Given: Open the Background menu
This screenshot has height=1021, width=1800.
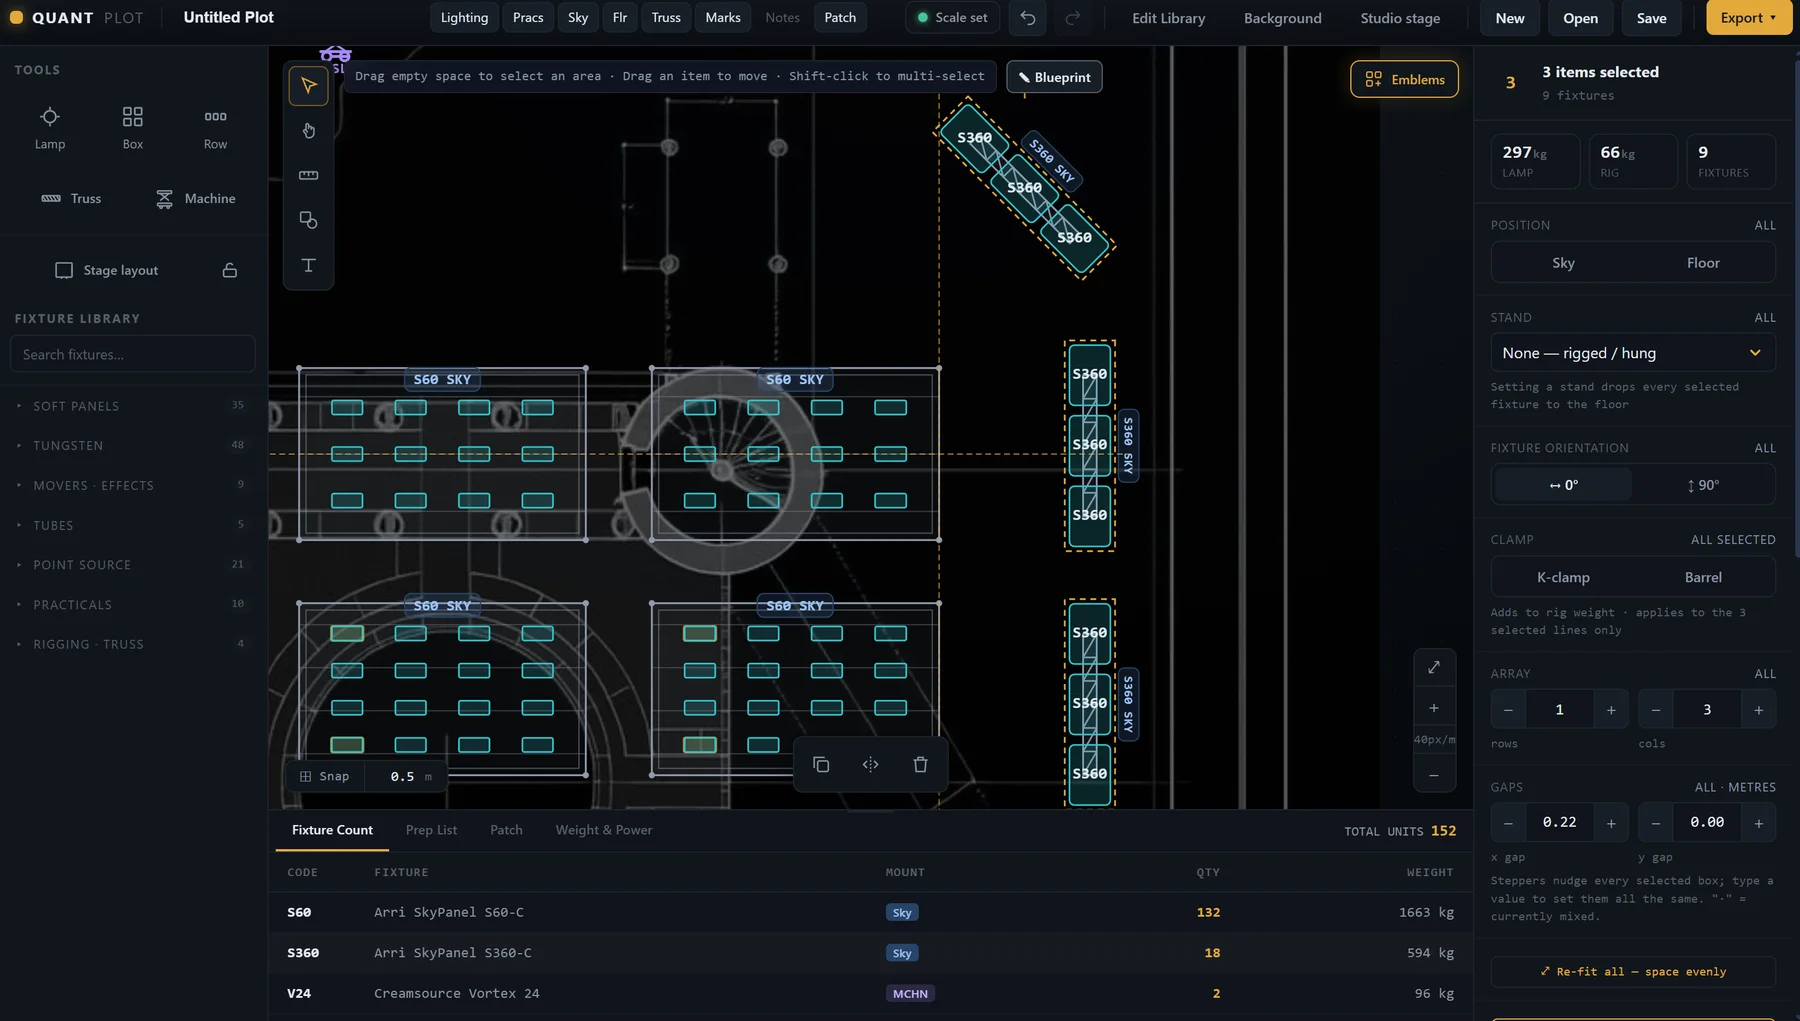Looking at the screenshot, I should click(x=1283, y=18).
